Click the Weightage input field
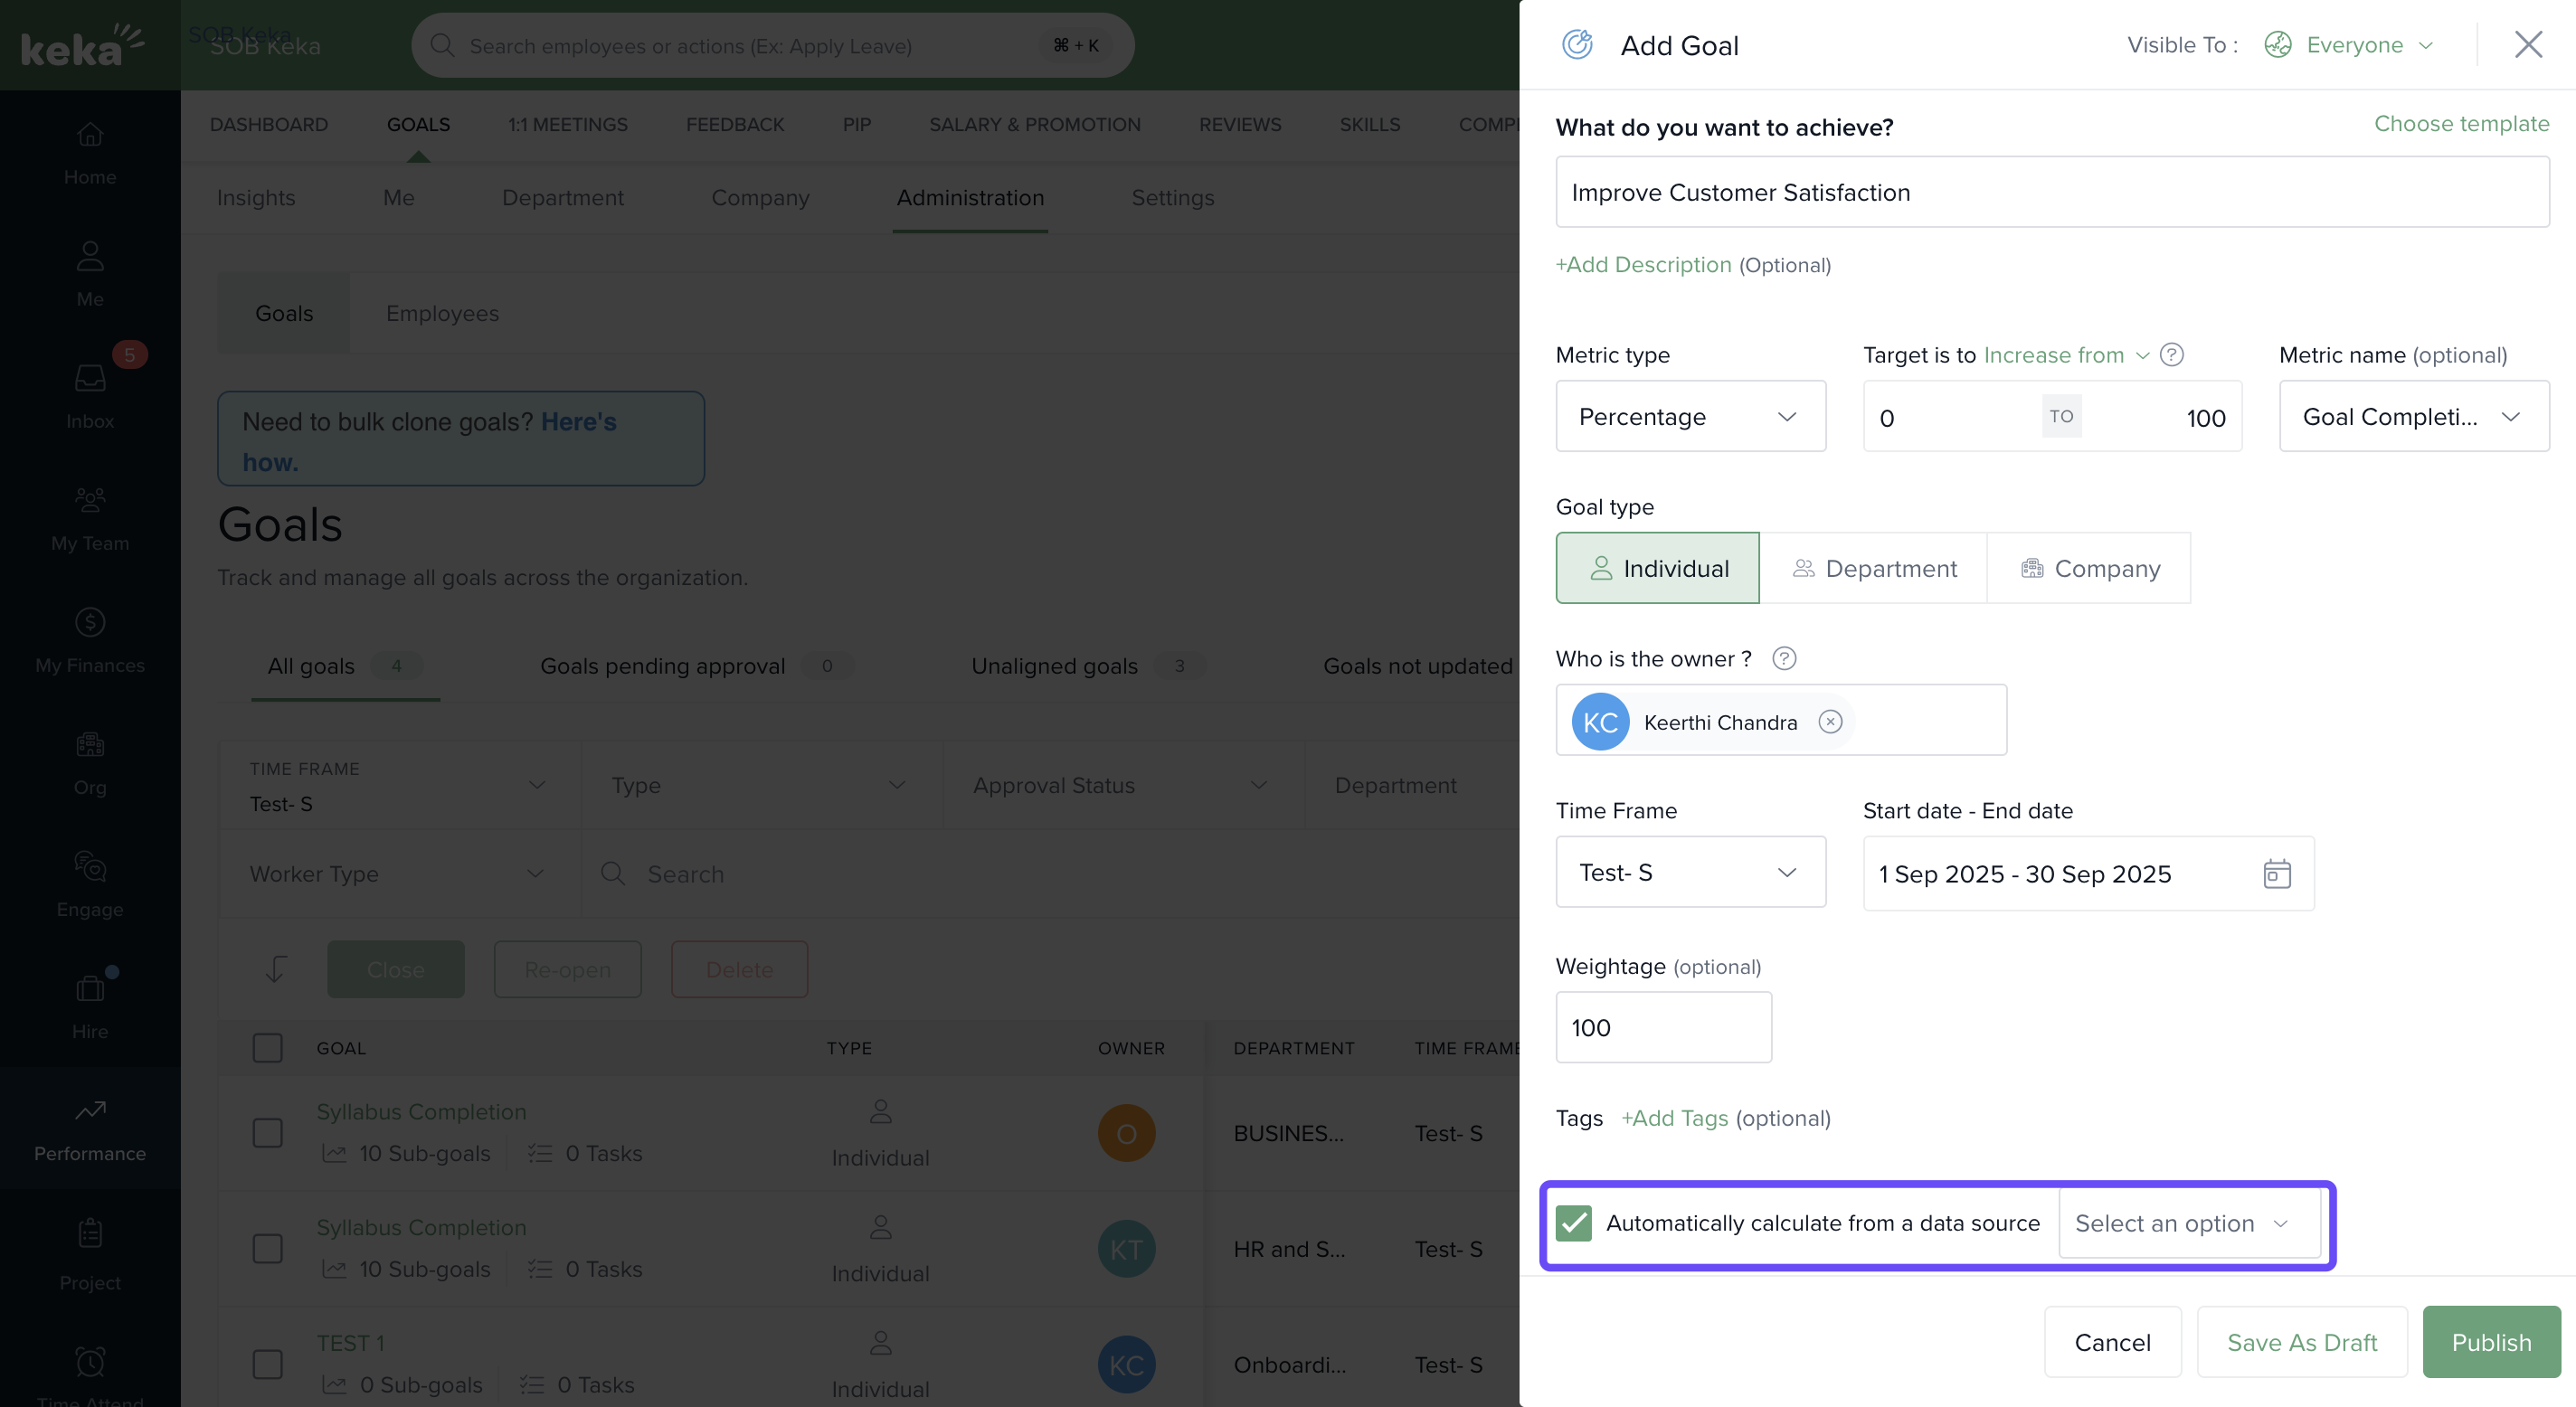This screenshot has height=1407, width=2576. coord(1663,1027)
